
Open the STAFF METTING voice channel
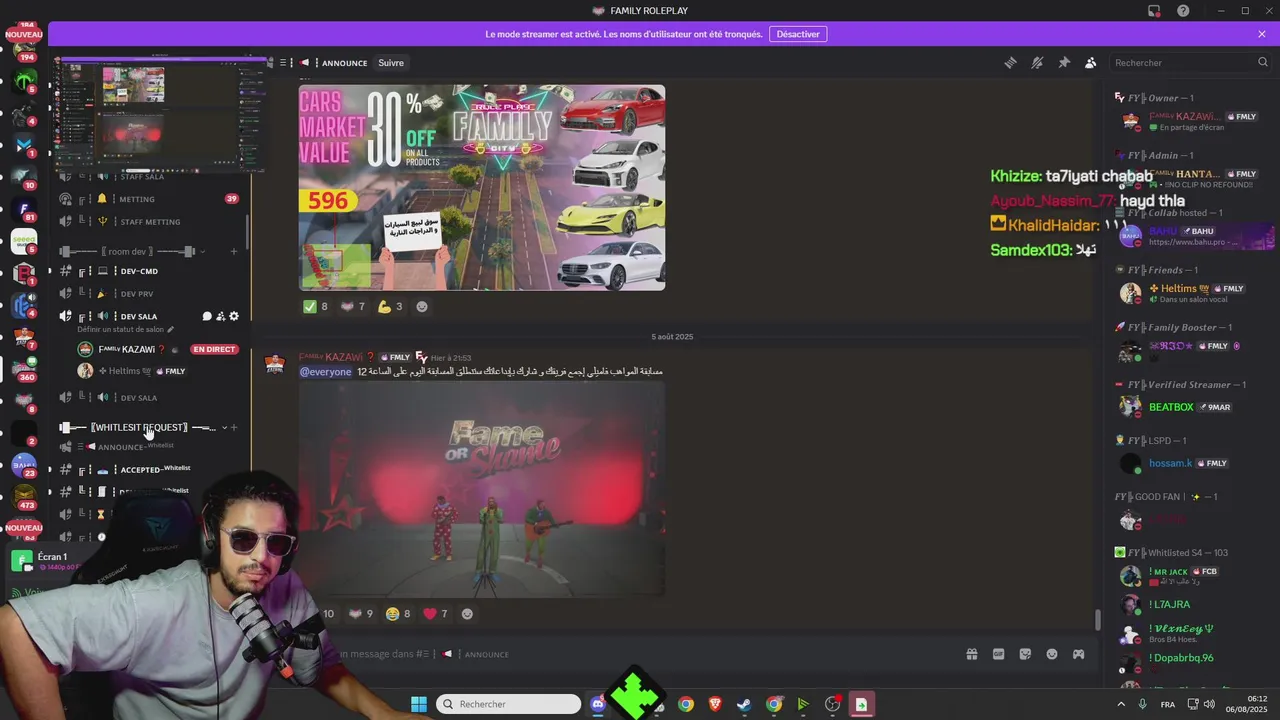point(150,222)
